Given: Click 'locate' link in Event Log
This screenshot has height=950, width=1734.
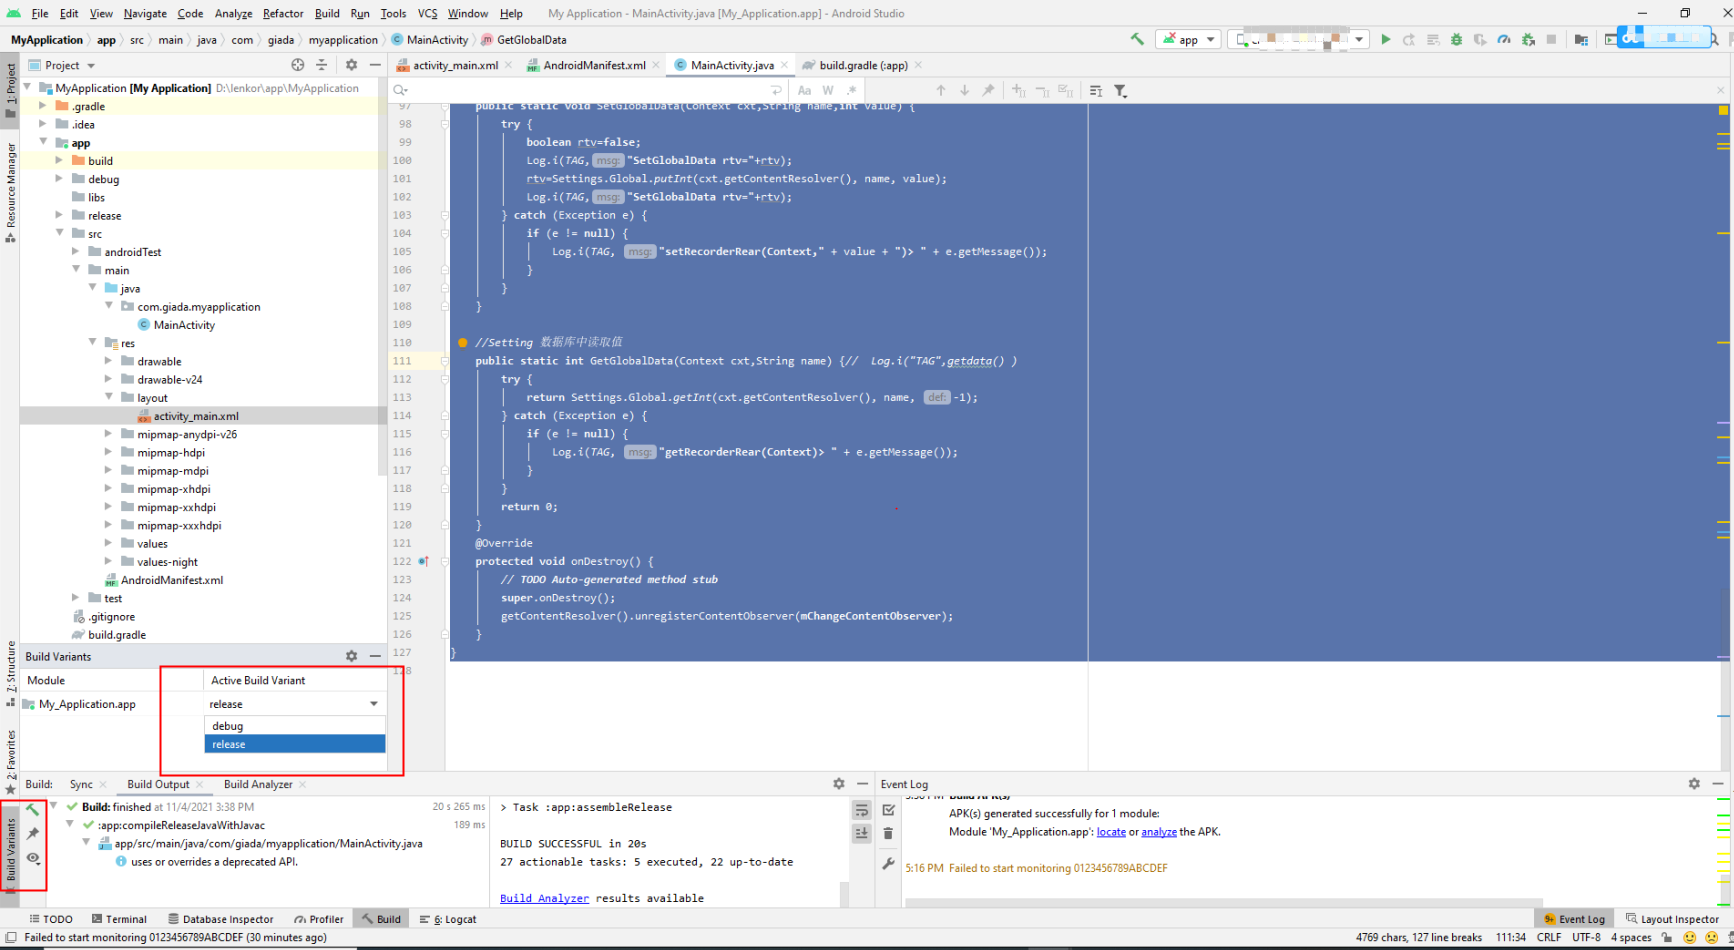Looking at the screenshot, I should click(x=1111, y=832).
